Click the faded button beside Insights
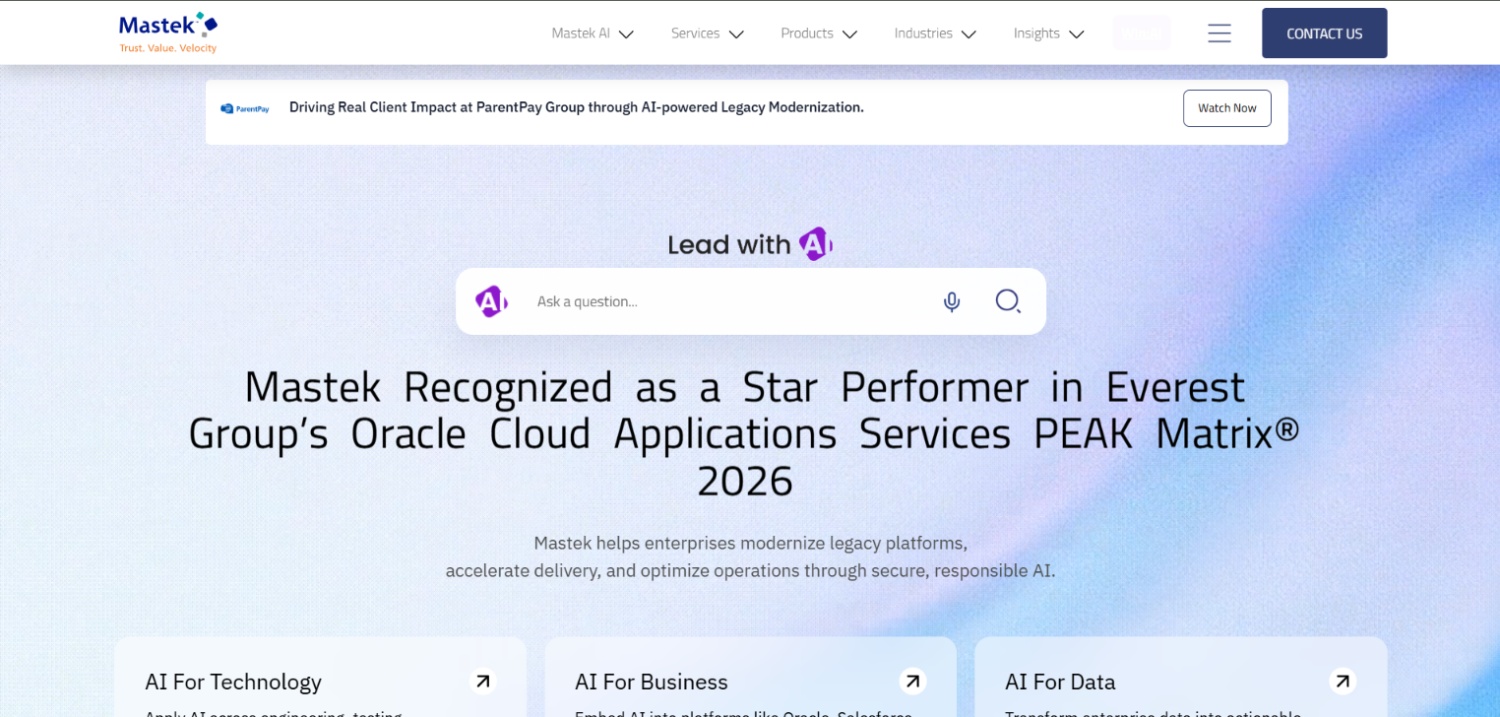This screenshot has width=1500, height=717. (x=1141, y=33)
